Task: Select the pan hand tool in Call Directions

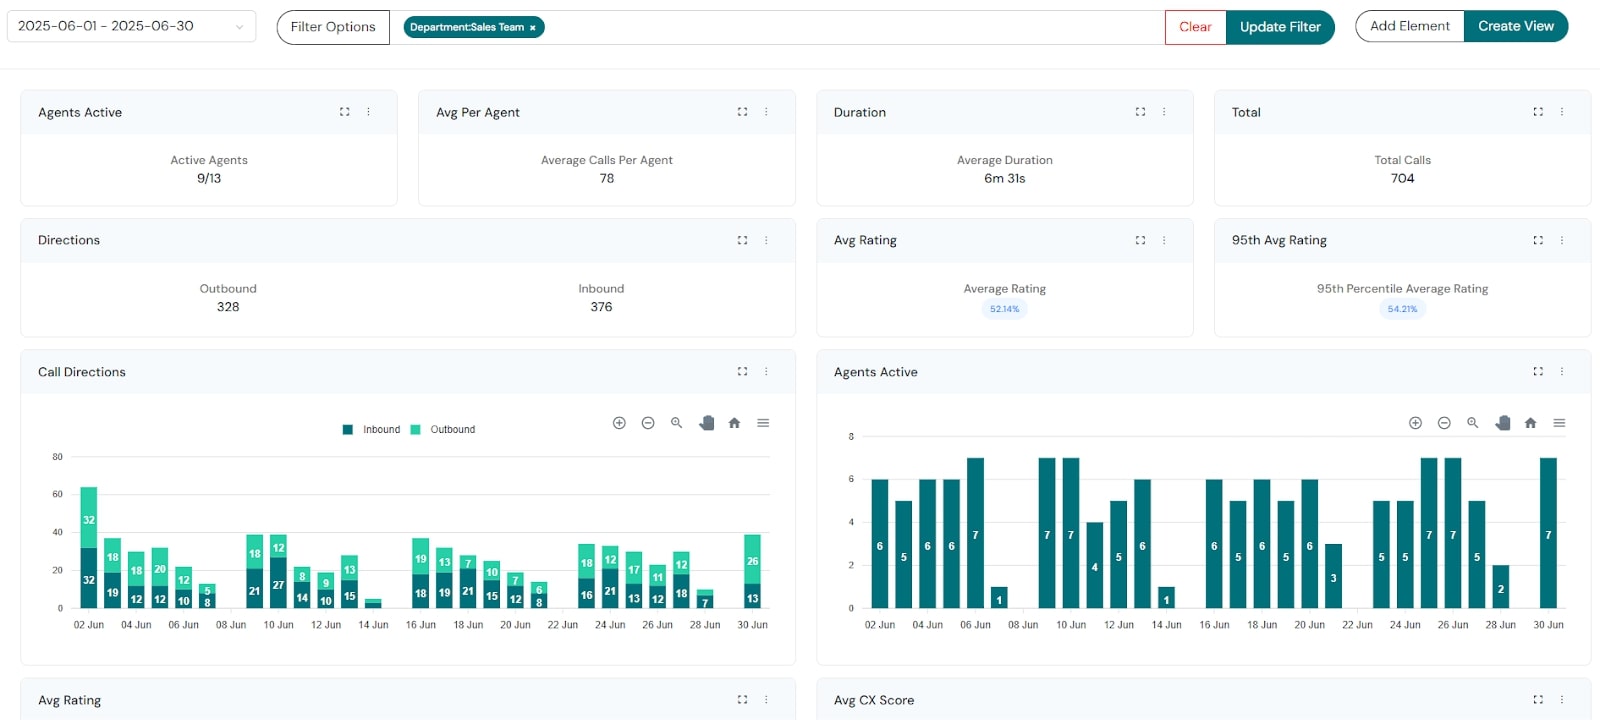Action: [x=706, y=423]
